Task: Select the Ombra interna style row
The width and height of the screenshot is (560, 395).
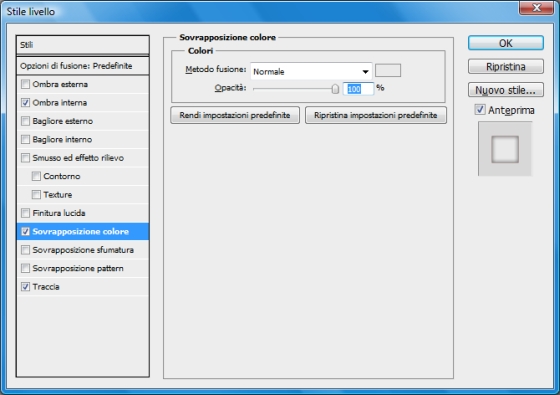Action: pyautogui.click(x=82, y=103)
